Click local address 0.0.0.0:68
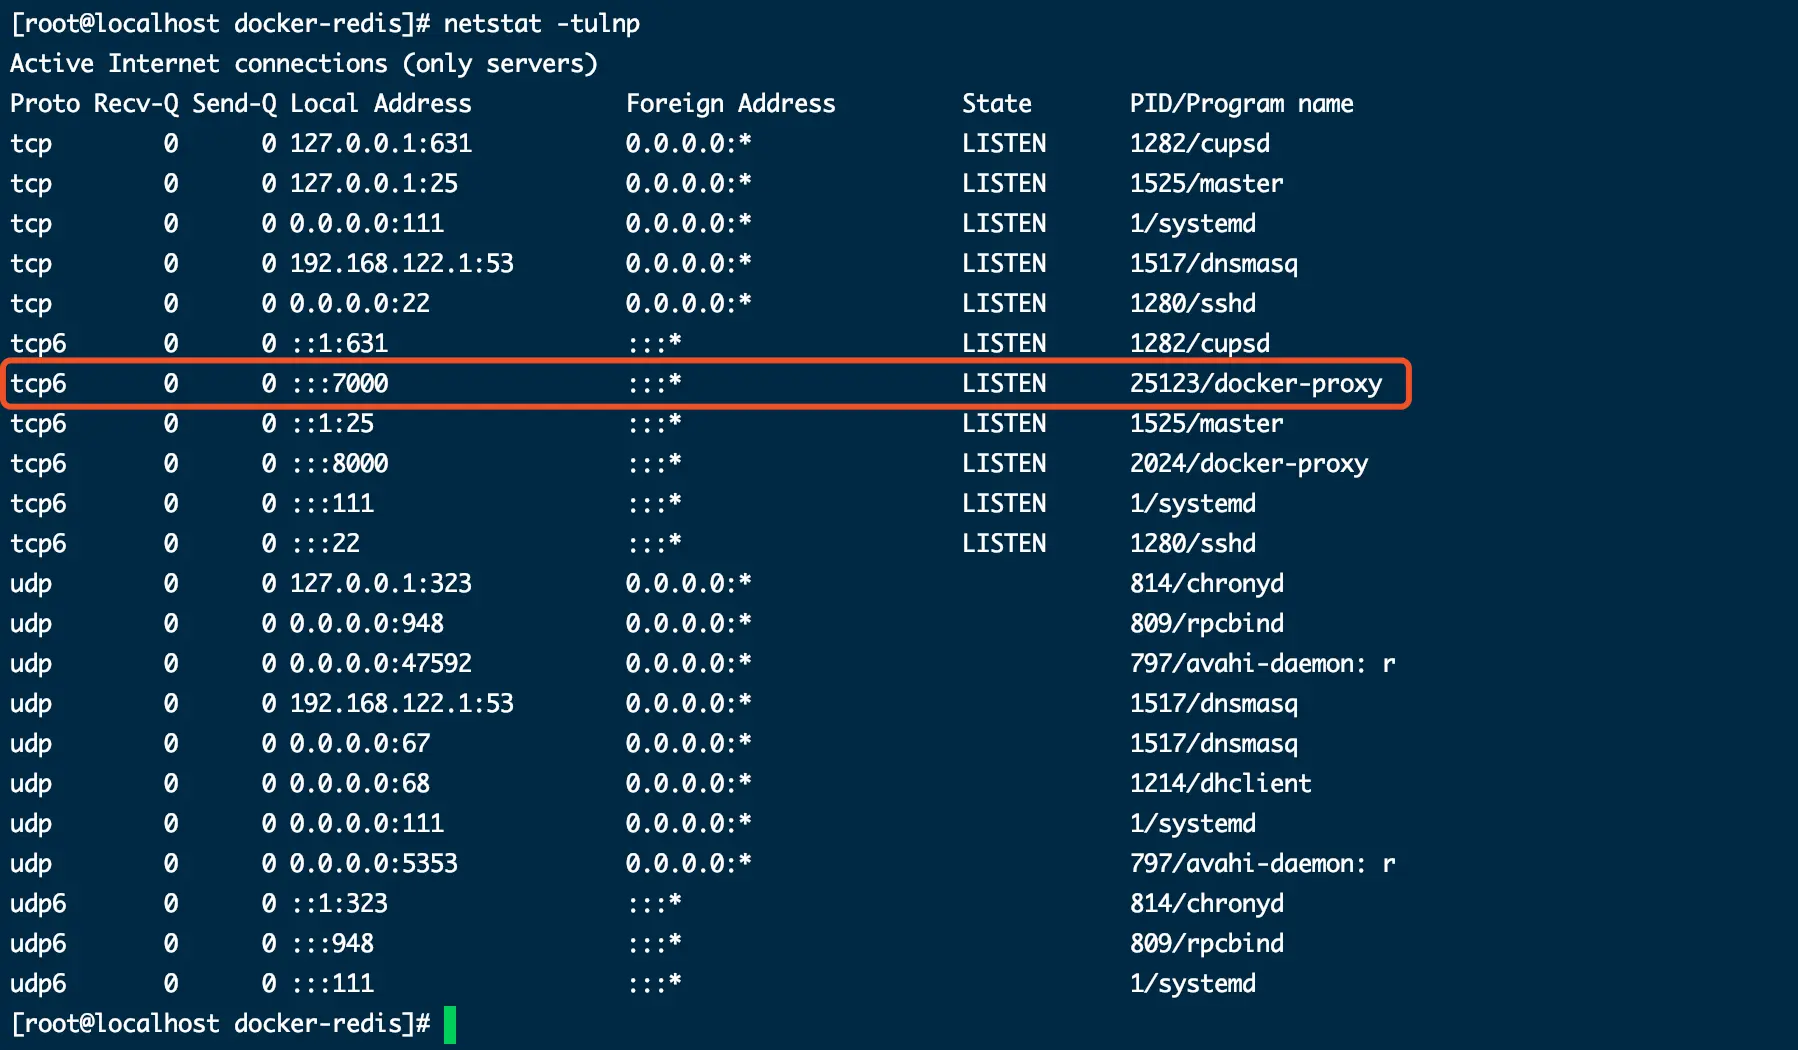Screen dimensions: 1798x1050 pyautogui.click(x=360, y=784)
